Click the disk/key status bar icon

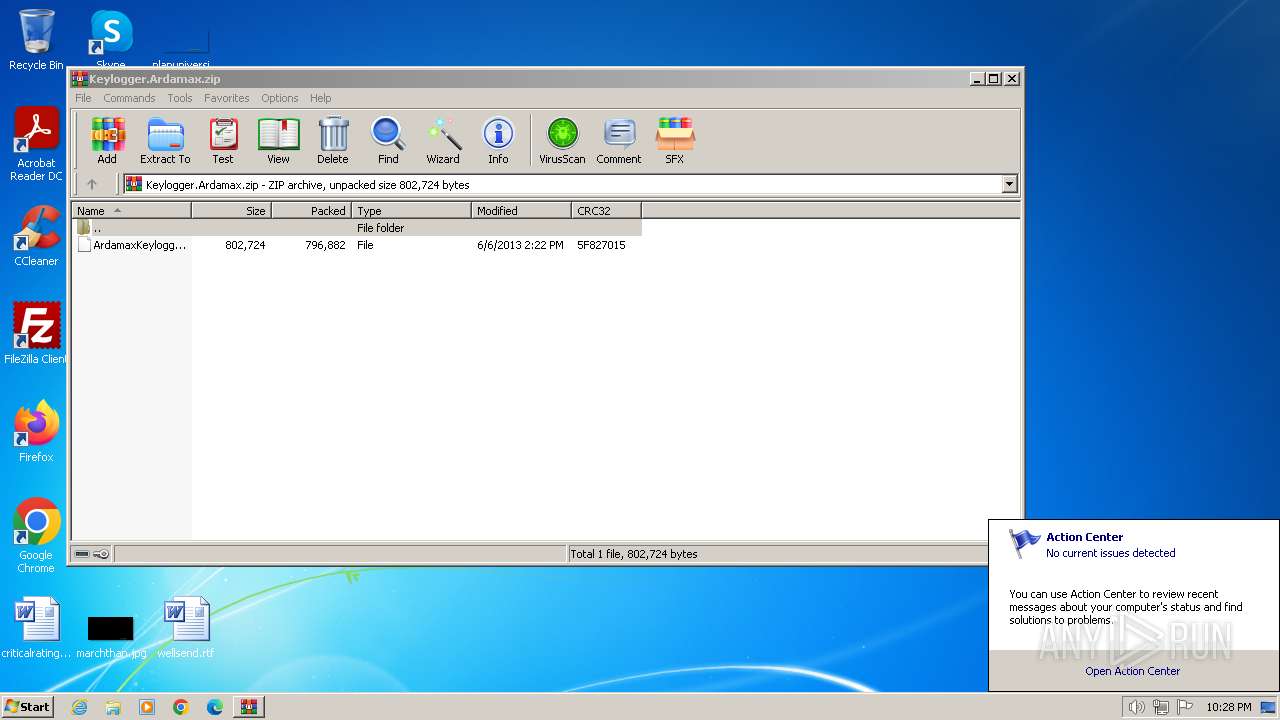pyautogui.click(x=92, y=554)
